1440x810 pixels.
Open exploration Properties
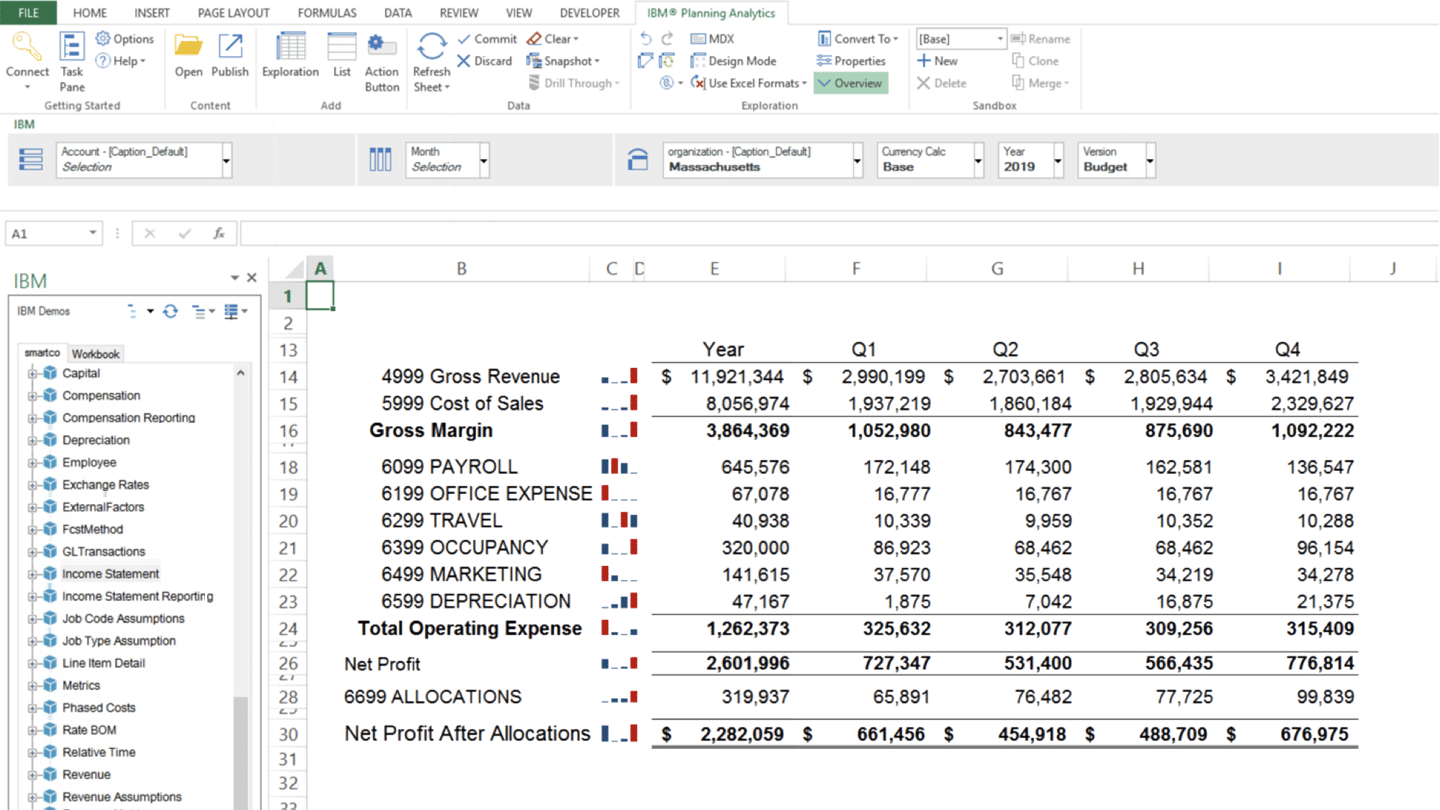[851, 61]
